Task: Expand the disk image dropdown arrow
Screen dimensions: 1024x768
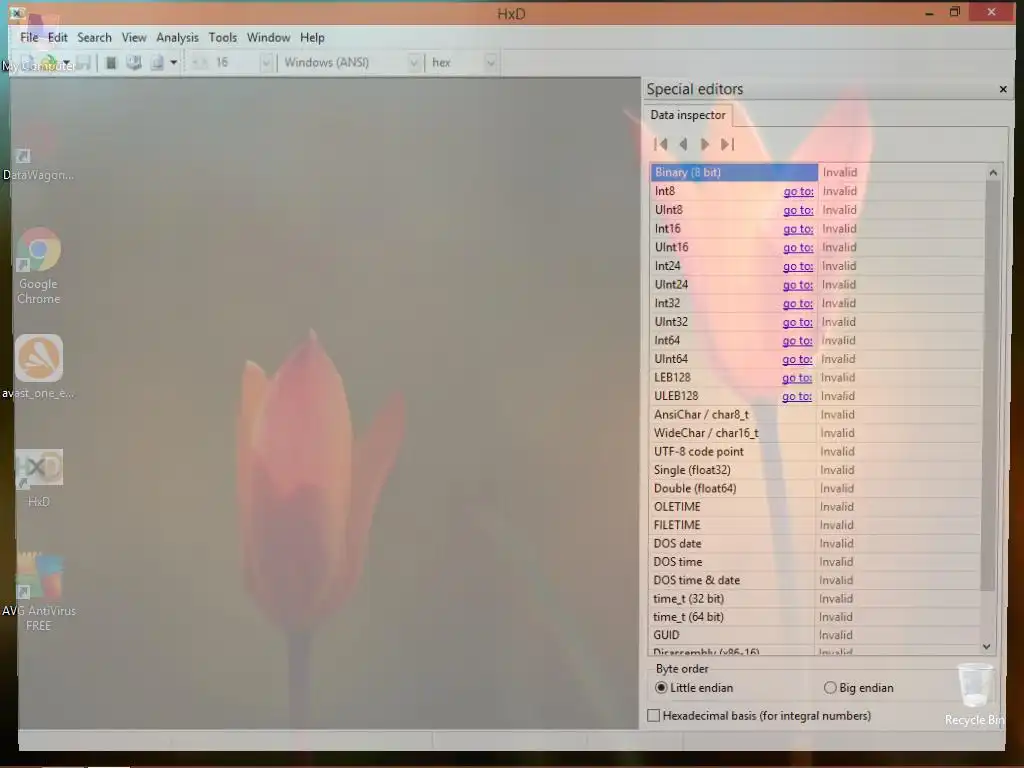Action: pos(174,63)
